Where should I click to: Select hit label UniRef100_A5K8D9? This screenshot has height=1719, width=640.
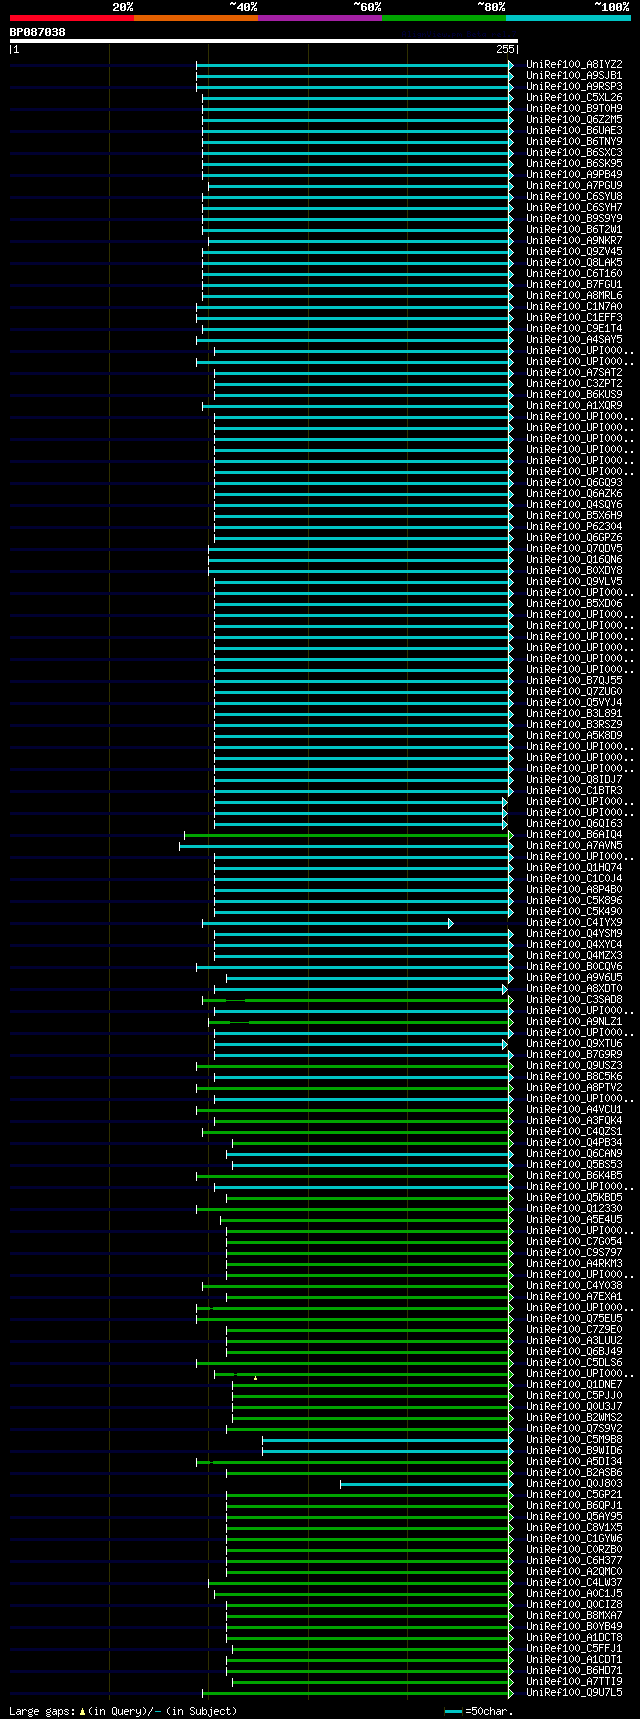click(574, 736)
